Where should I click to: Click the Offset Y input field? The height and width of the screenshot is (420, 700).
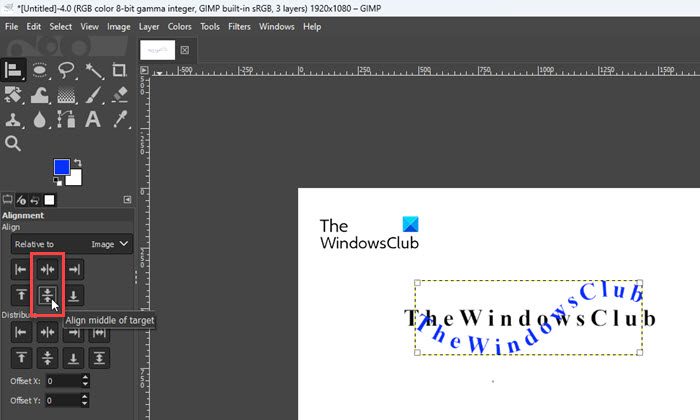(x=63, y=400)
